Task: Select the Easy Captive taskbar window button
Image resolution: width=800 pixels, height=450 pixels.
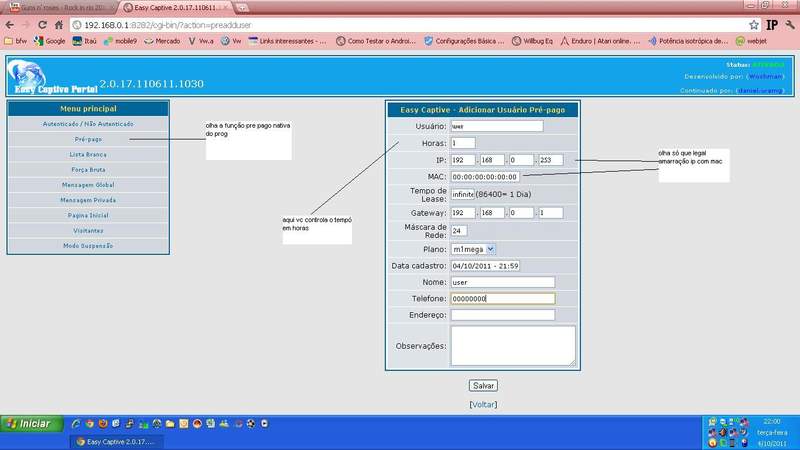Action: [117, 442]
